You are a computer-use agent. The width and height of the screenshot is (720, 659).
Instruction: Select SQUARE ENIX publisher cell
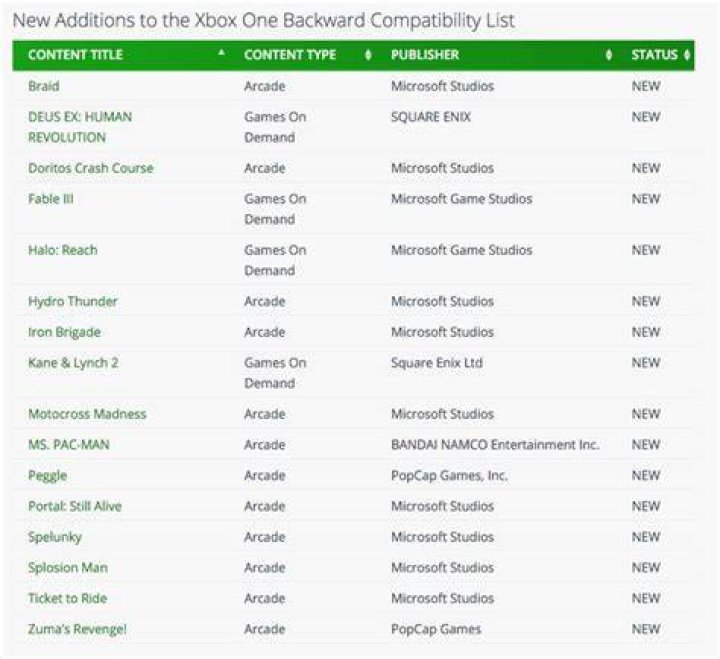pos(431,117)
